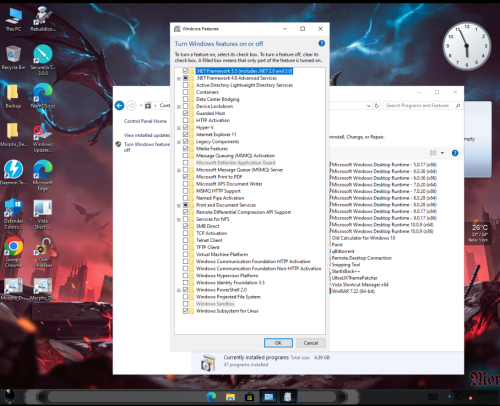Check the Containers feature box

tap(185, 92)
